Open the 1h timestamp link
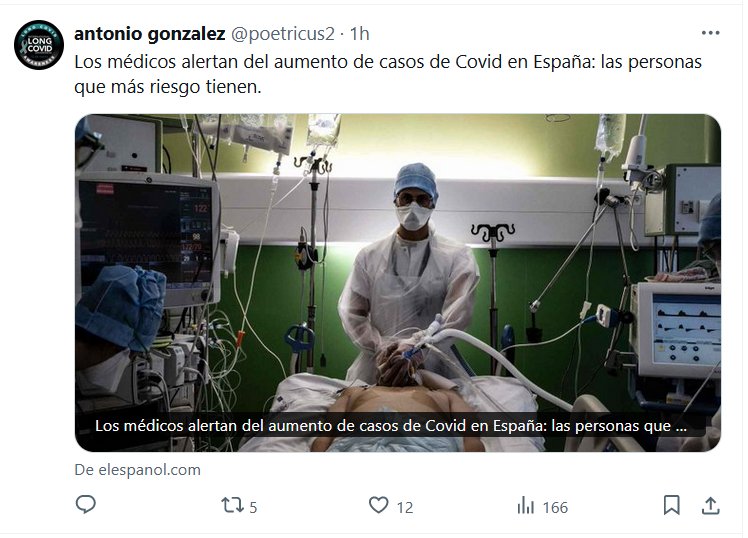The width and height of the screenshot is (748, 538). tap(360, 34)
